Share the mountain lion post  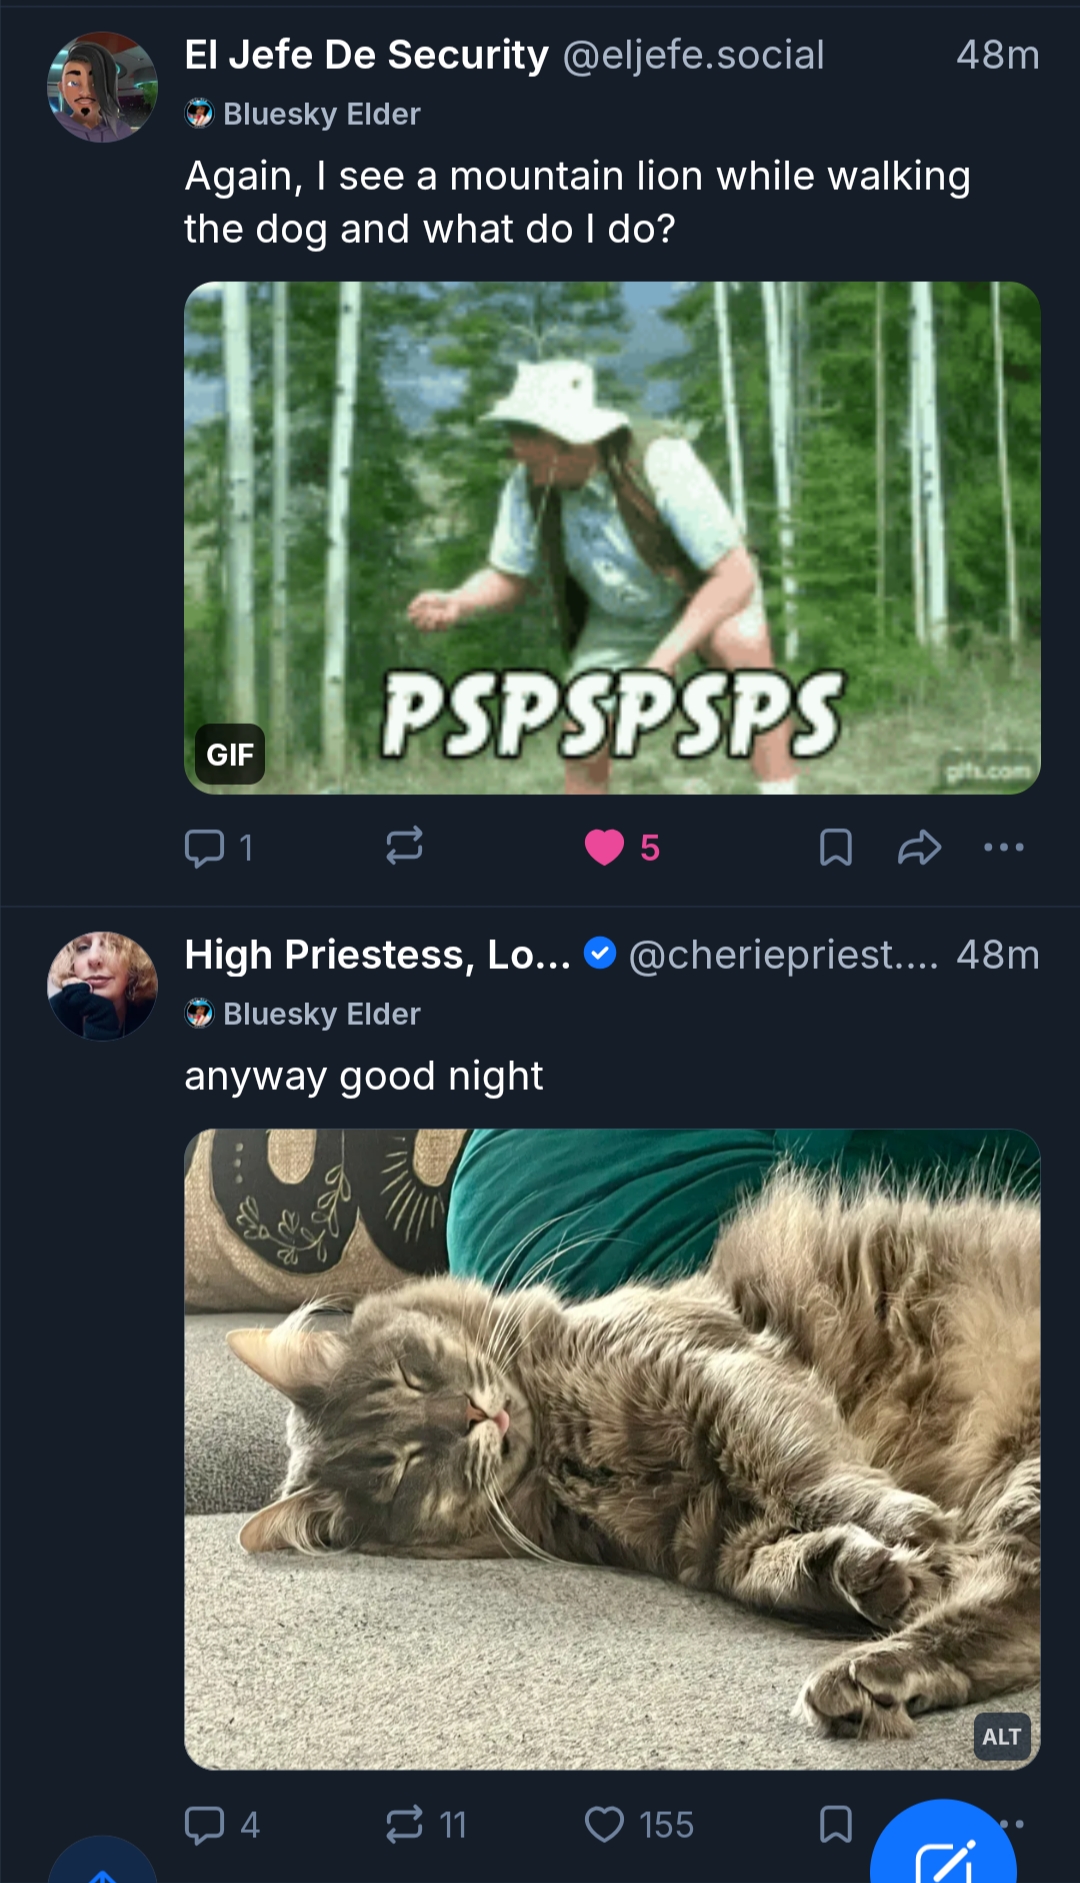[919, 847]
